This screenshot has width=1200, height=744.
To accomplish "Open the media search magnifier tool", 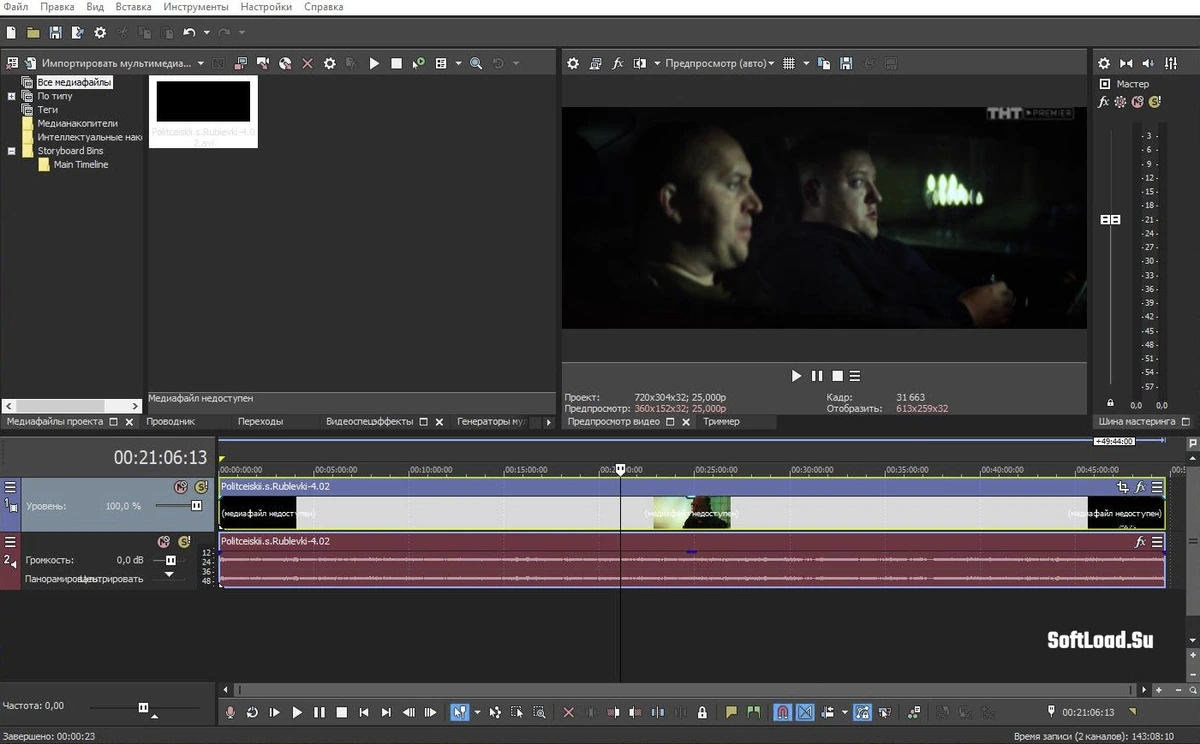I will pos(476,63).
